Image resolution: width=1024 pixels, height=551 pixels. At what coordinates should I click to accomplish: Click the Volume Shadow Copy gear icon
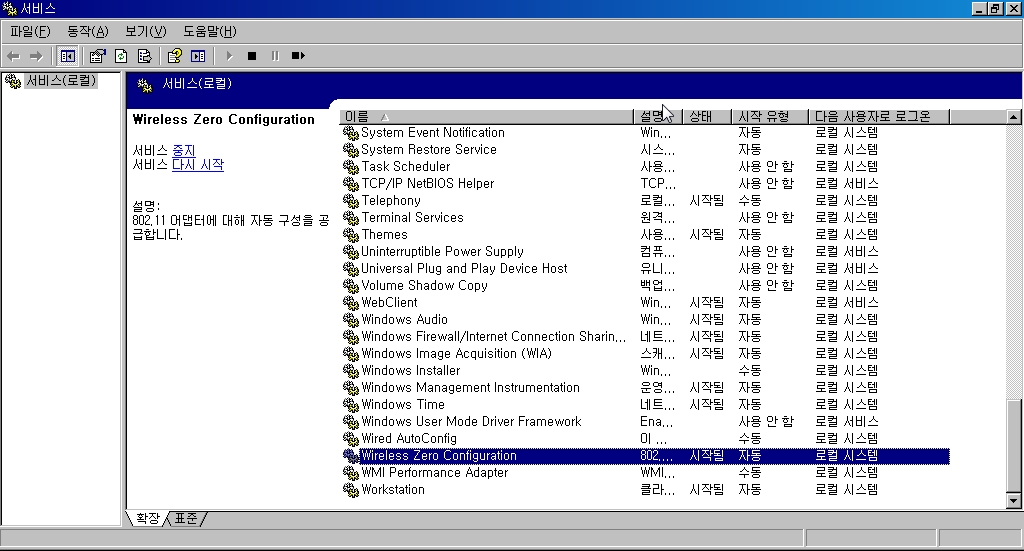pos(351,285)
